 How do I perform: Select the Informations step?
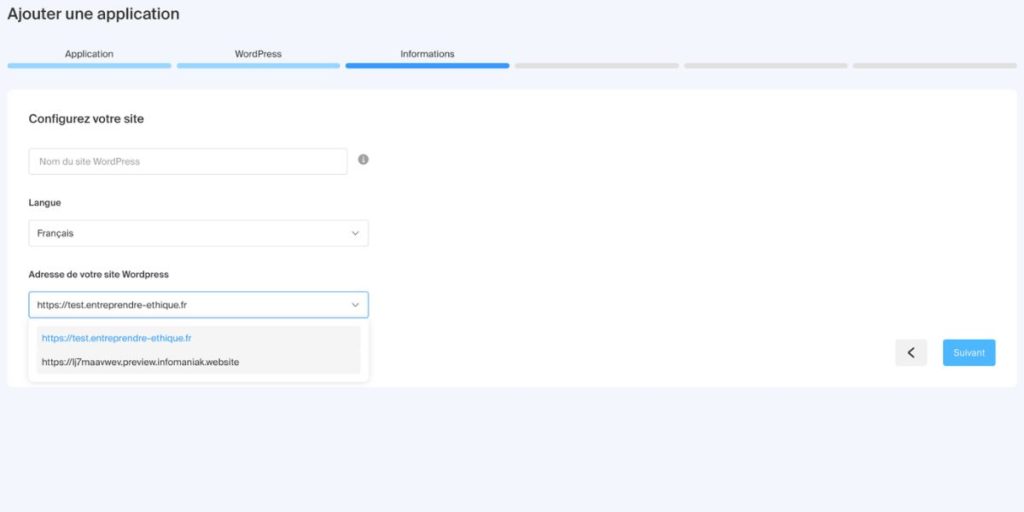point(427,54)
